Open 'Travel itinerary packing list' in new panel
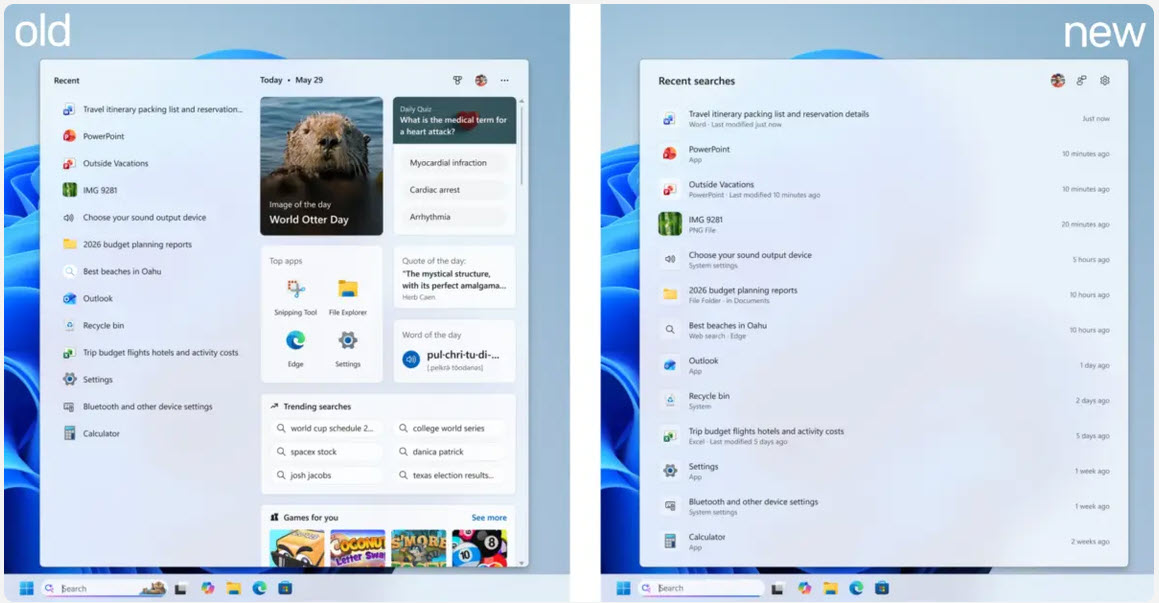1159x603 pixels. pyautogui.click(x=884, y=119)
